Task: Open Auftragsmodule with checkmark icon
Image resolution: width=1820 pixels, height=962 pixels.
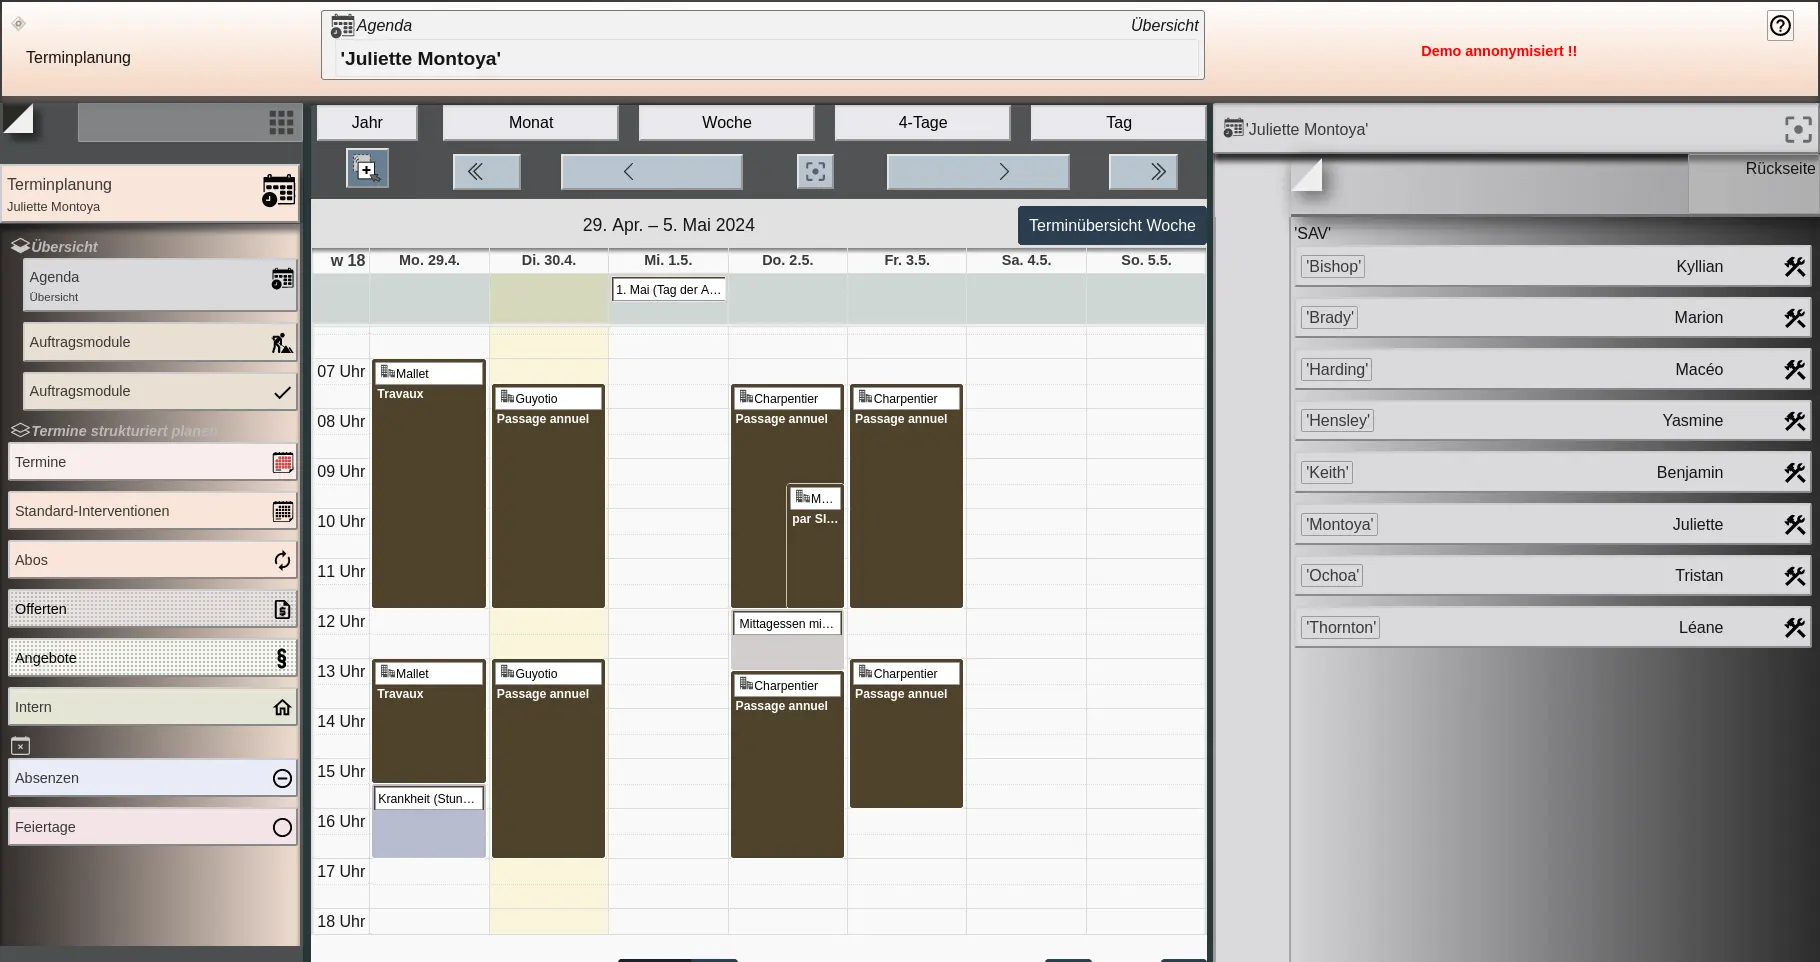Action: (160, 391)
